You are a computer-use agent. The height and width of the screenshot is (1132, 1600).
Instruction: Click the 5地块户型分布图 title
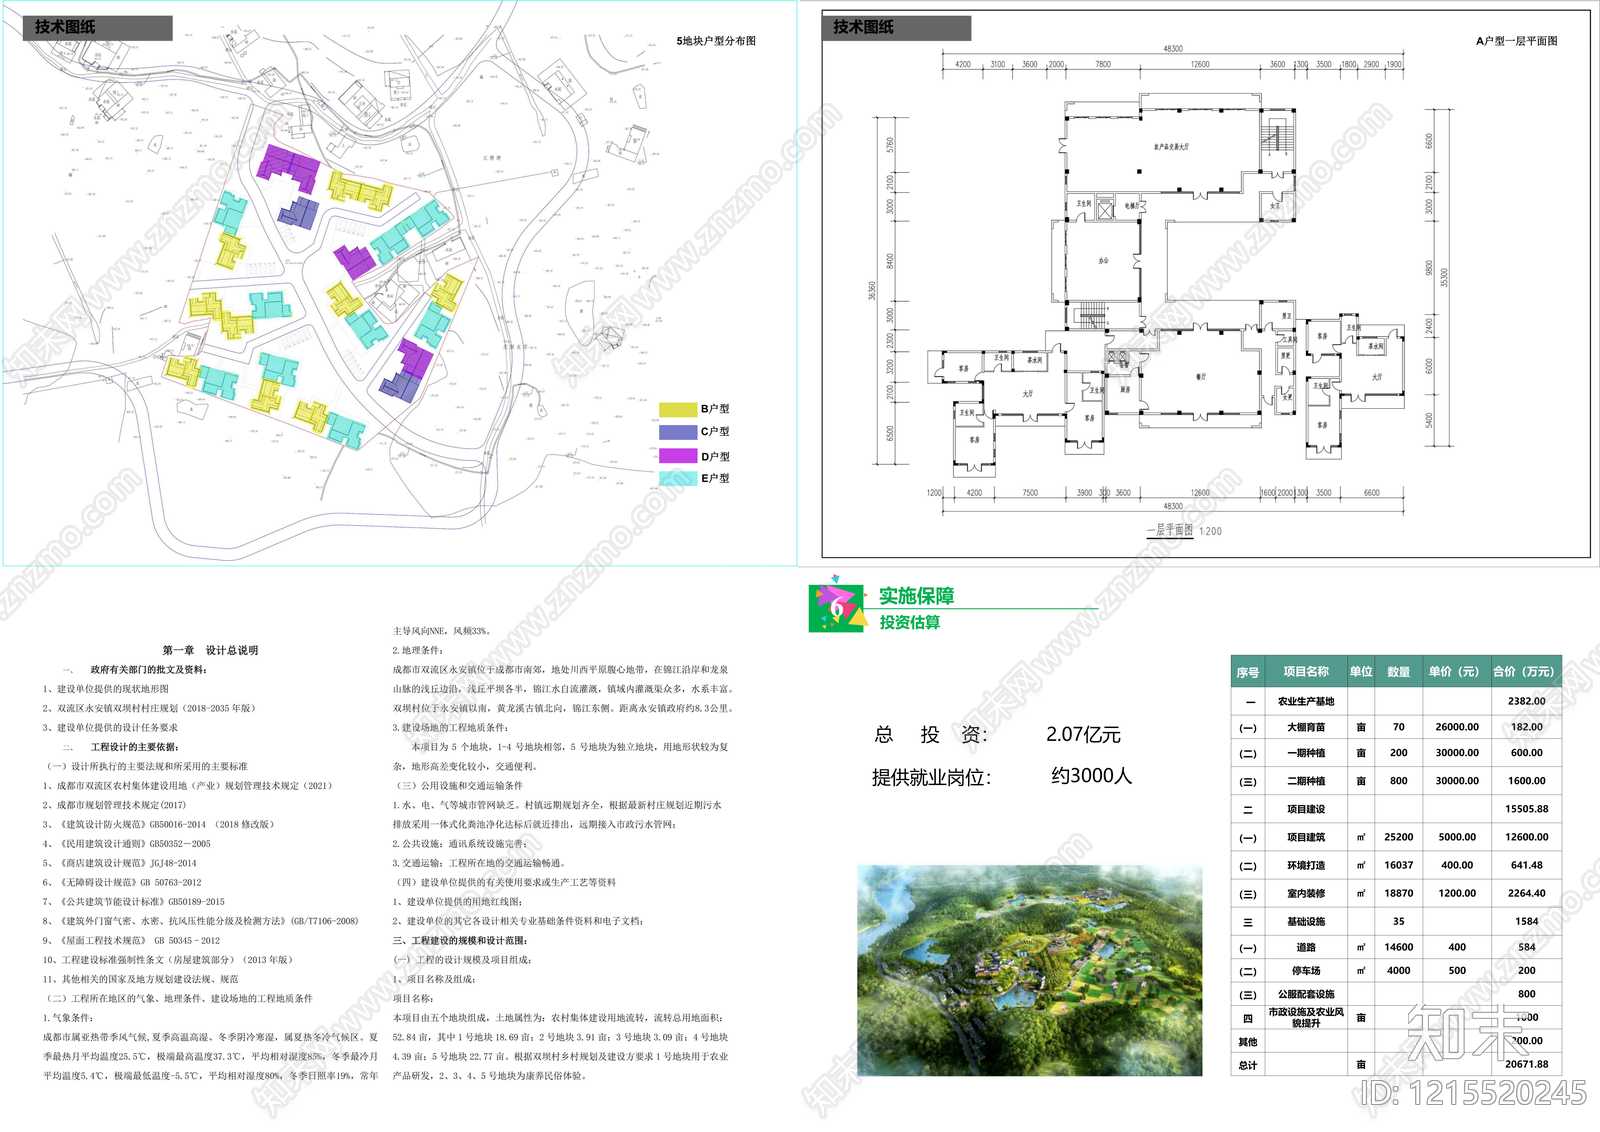click(716, 41)
